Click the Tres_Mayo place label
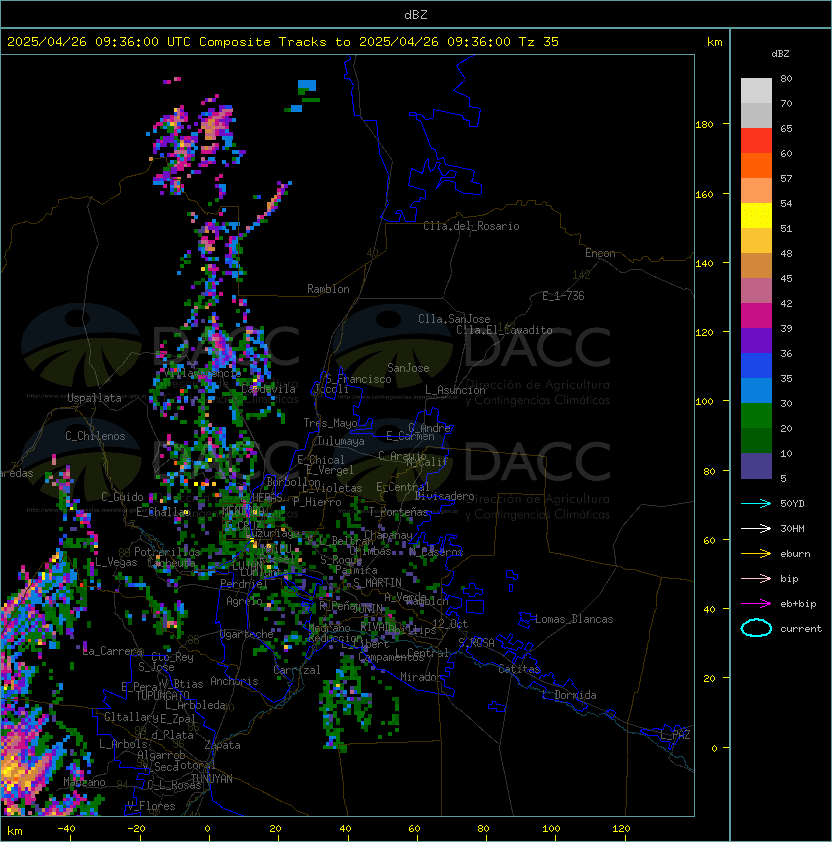Screen dimensions: 832x842 coord(330,423)
